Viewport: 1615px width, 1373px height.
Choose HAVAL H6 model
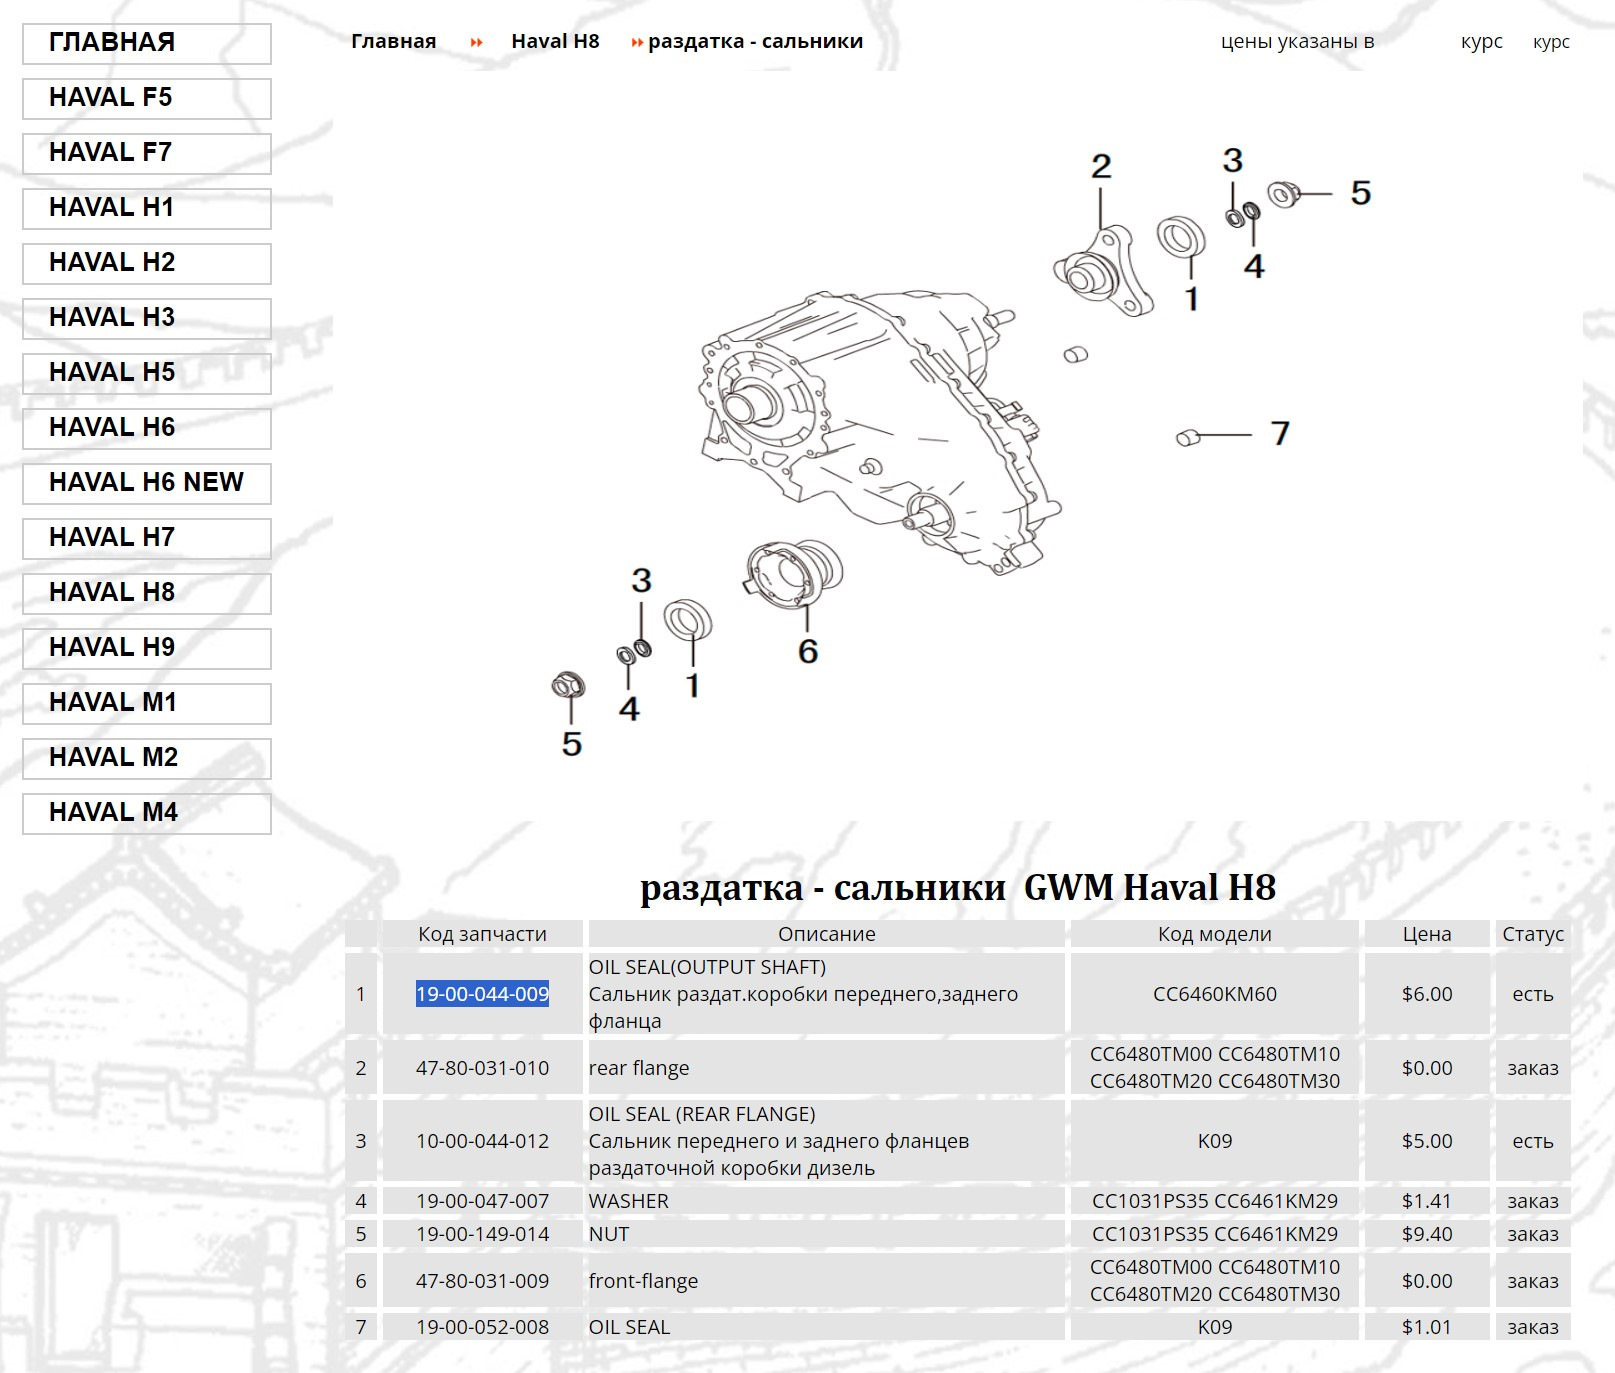147,428
